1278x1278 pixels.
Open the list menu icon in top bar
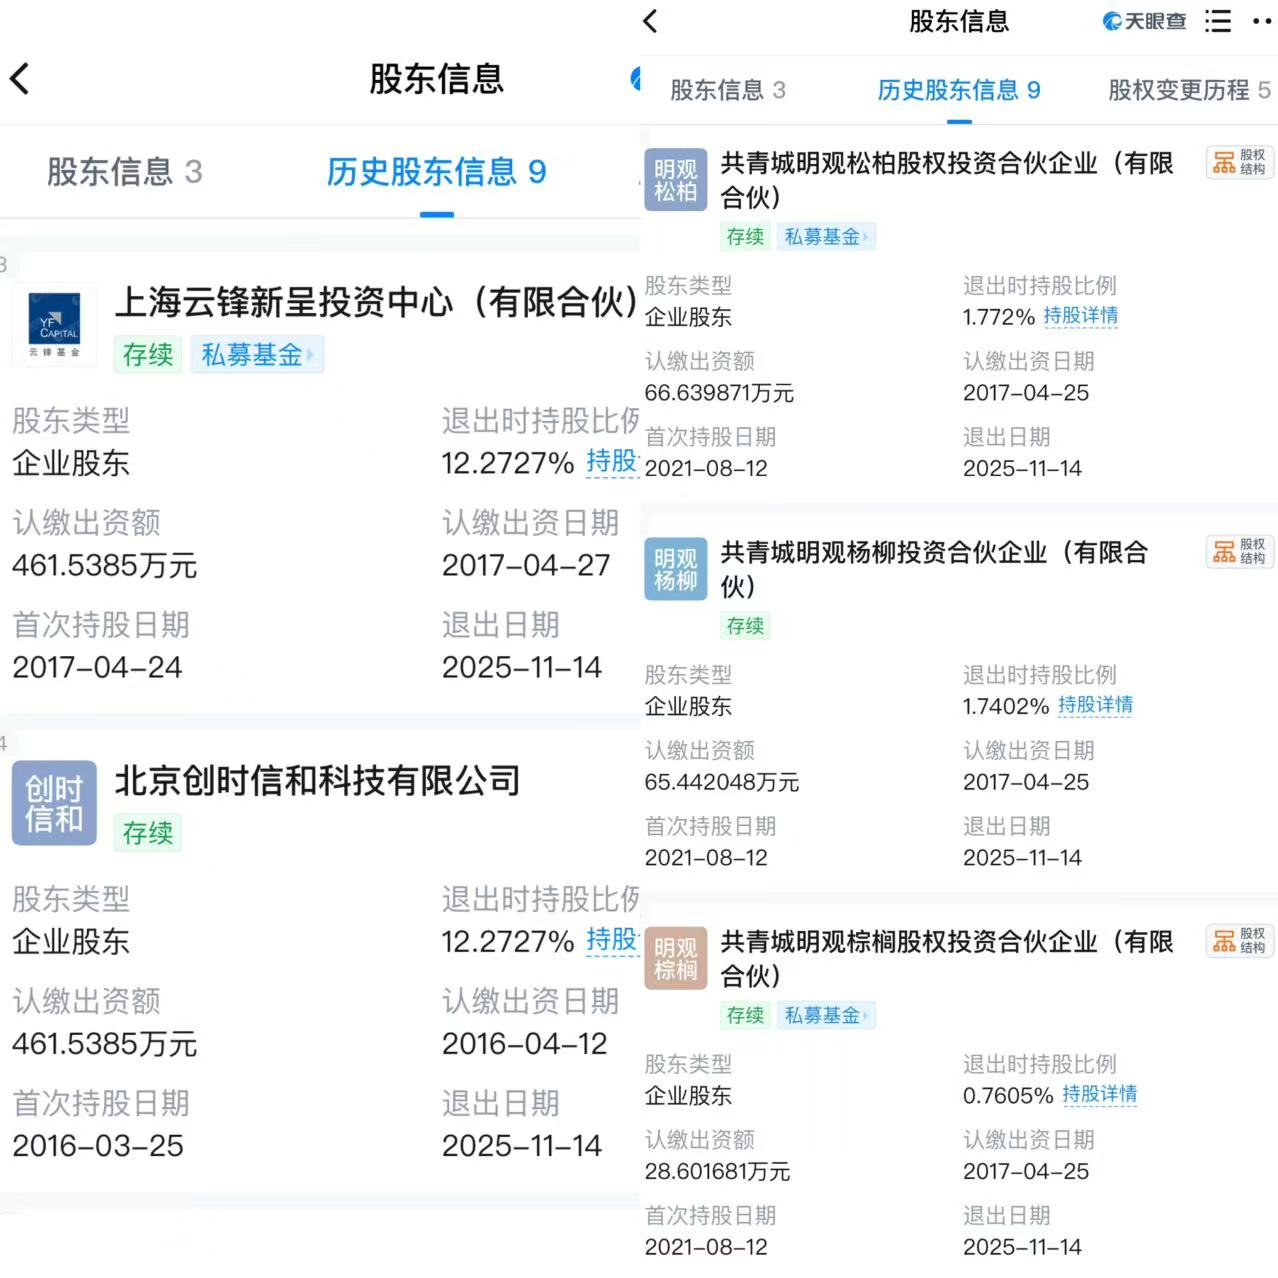click(1217, 21)
